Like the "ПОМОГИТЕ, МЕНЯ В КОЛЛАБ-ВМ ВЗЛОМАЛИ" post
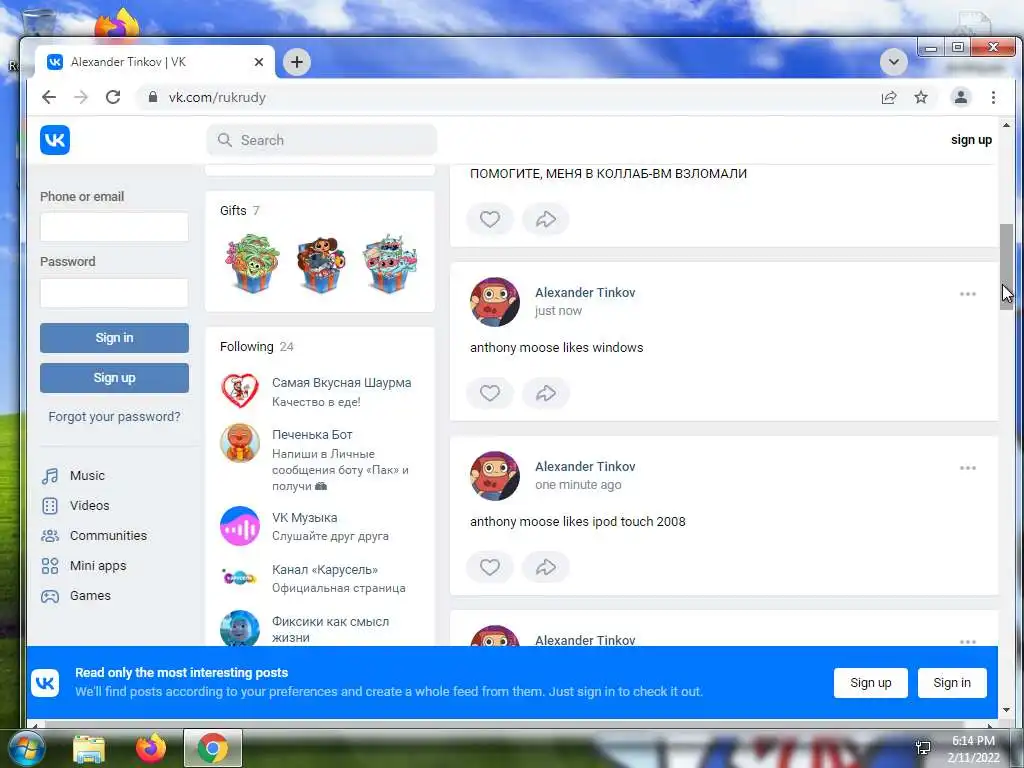Screen dimensions: 1024x768 point(490,219)
